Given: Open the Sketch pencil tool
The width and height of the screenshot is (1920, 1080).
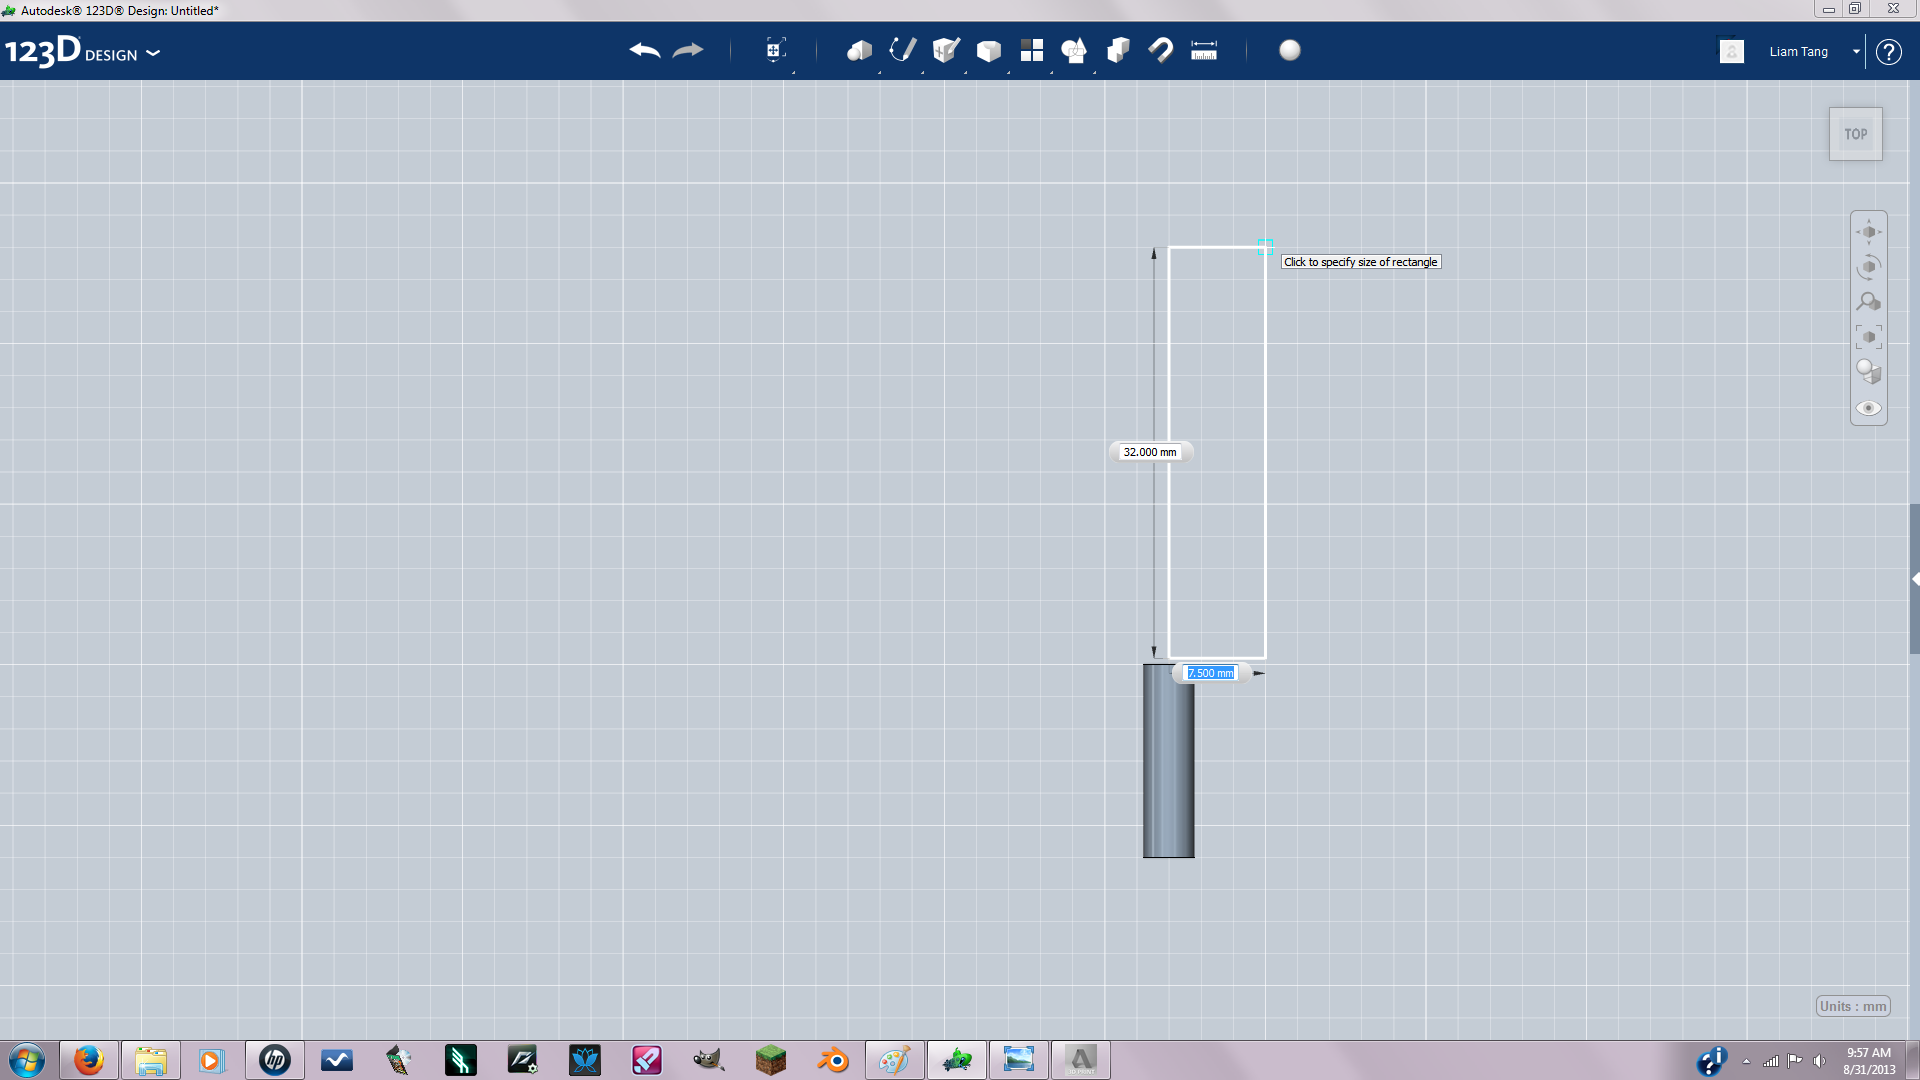Looking at the screenshot, I should pos(902,50).
